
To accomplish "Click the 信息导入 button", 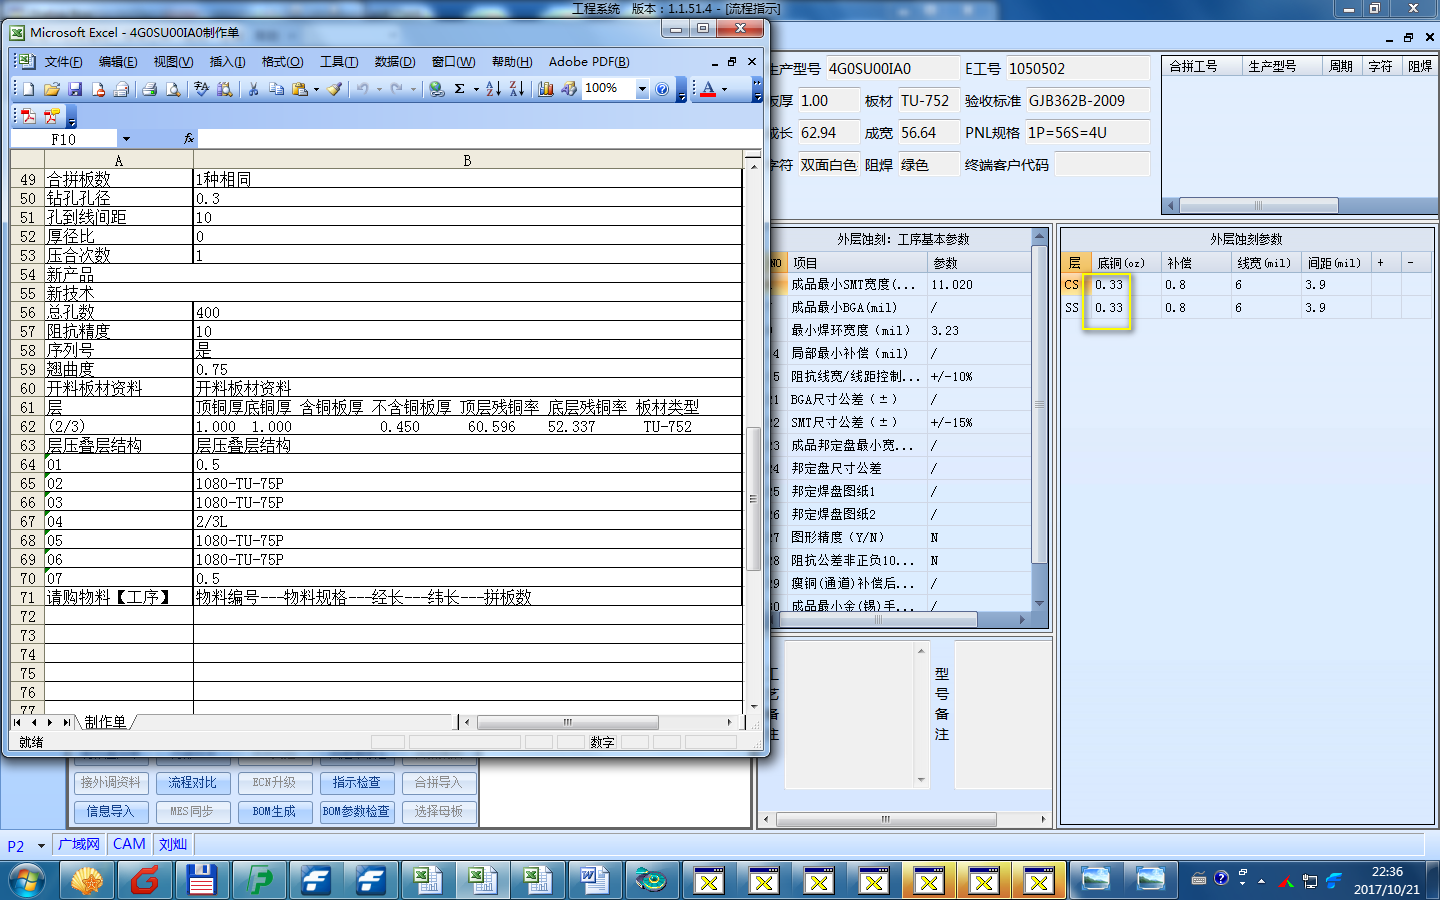I will pyautogui.click(x=110, y=812).
